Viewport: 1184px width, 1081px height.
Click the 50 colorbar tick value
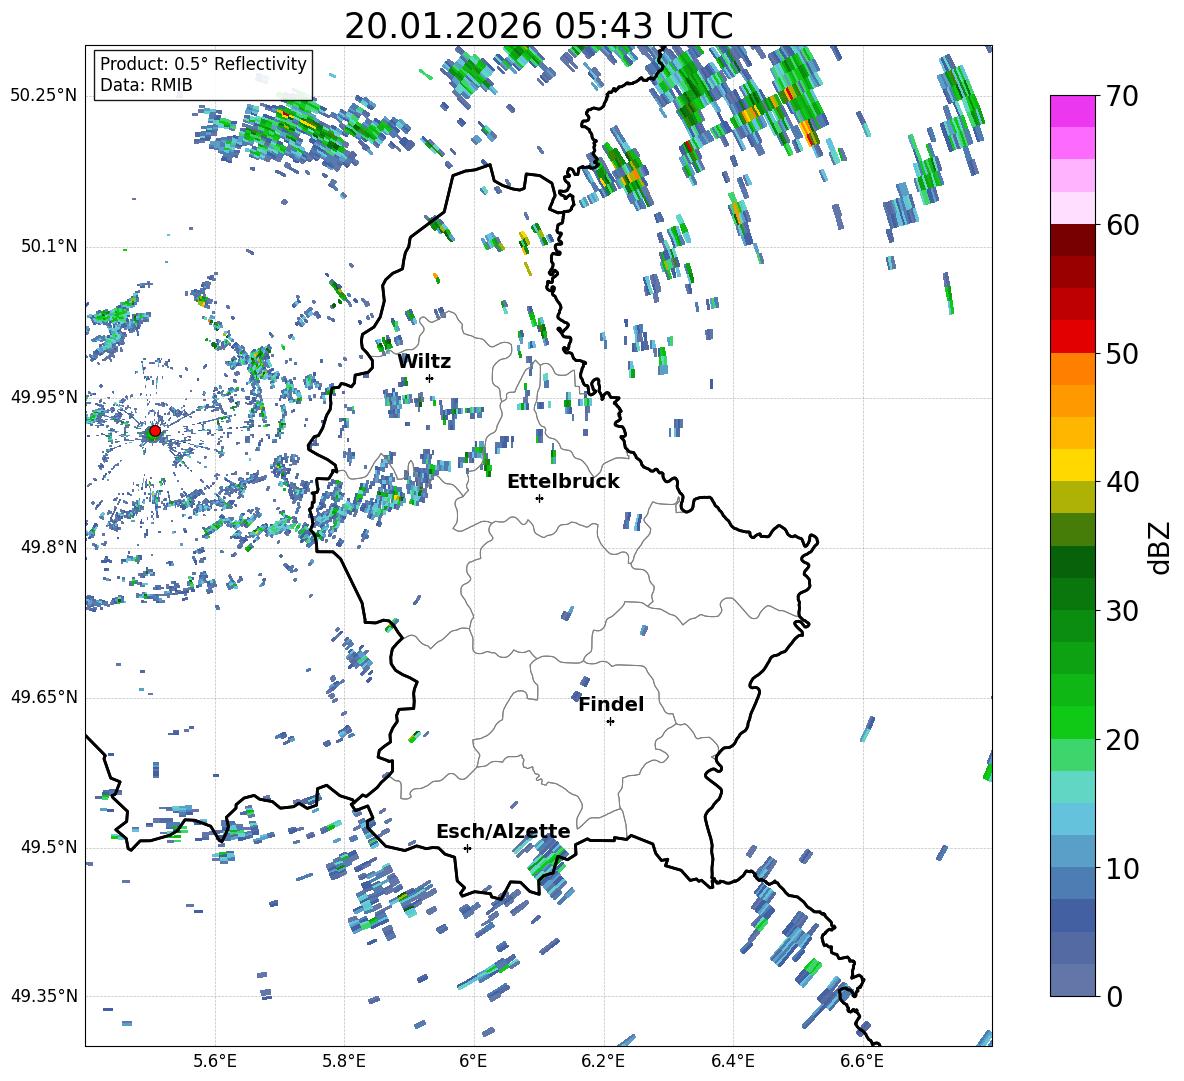[x=1122, y=353]
